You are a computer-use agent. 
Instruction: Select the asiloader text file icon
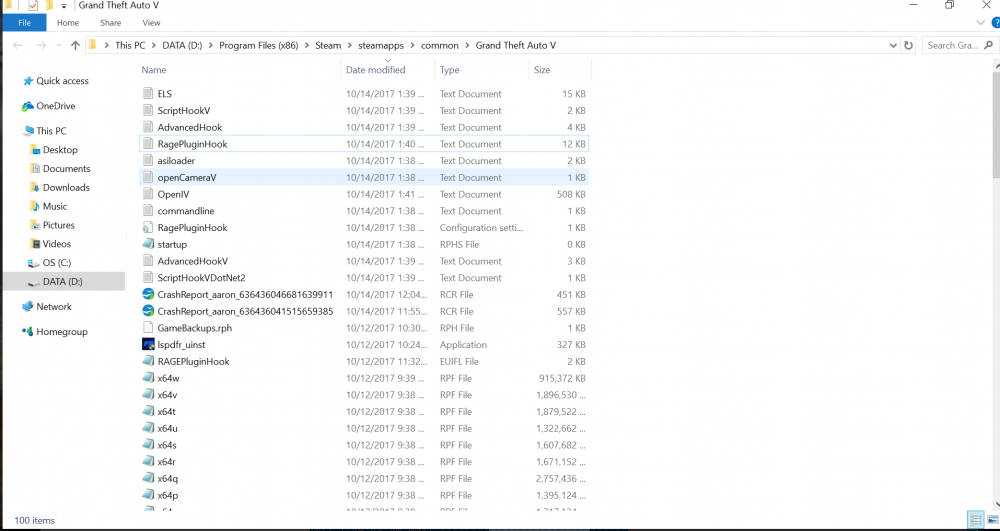click(148, 161)
